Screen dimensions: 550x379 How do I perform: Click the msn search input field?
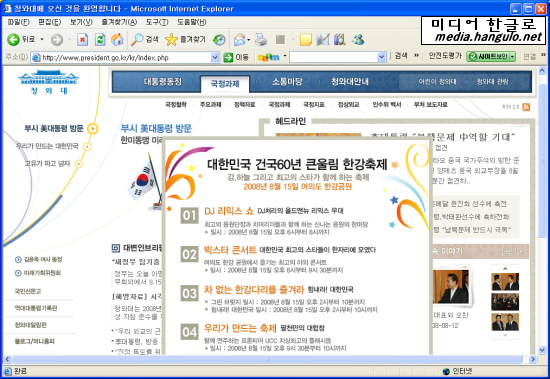coord(333,57)
